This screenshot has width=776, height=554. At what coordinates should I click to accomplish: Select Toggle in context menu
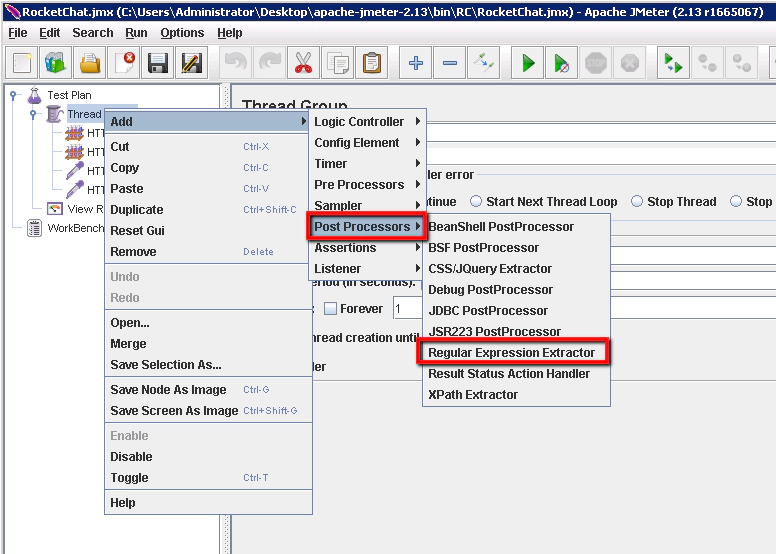pyautogui.click(x=208, y=478)
